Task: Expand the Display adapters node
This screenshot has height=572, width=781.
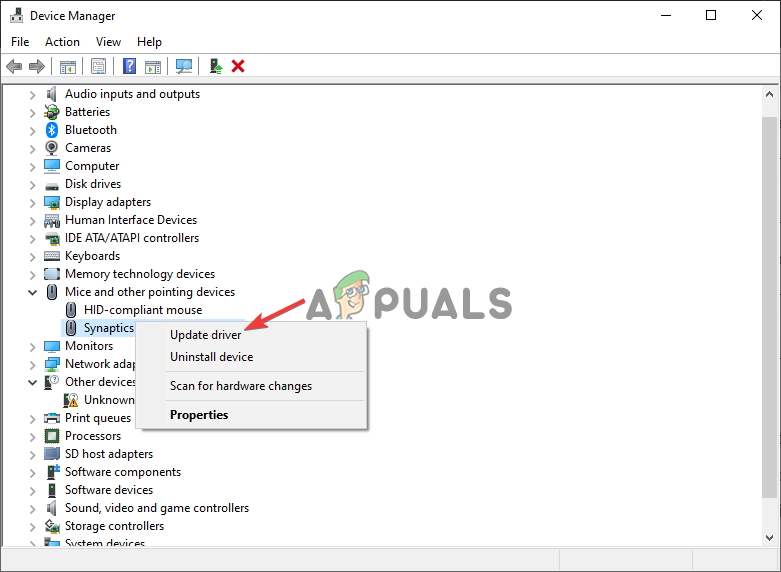Action: [32, 203]
